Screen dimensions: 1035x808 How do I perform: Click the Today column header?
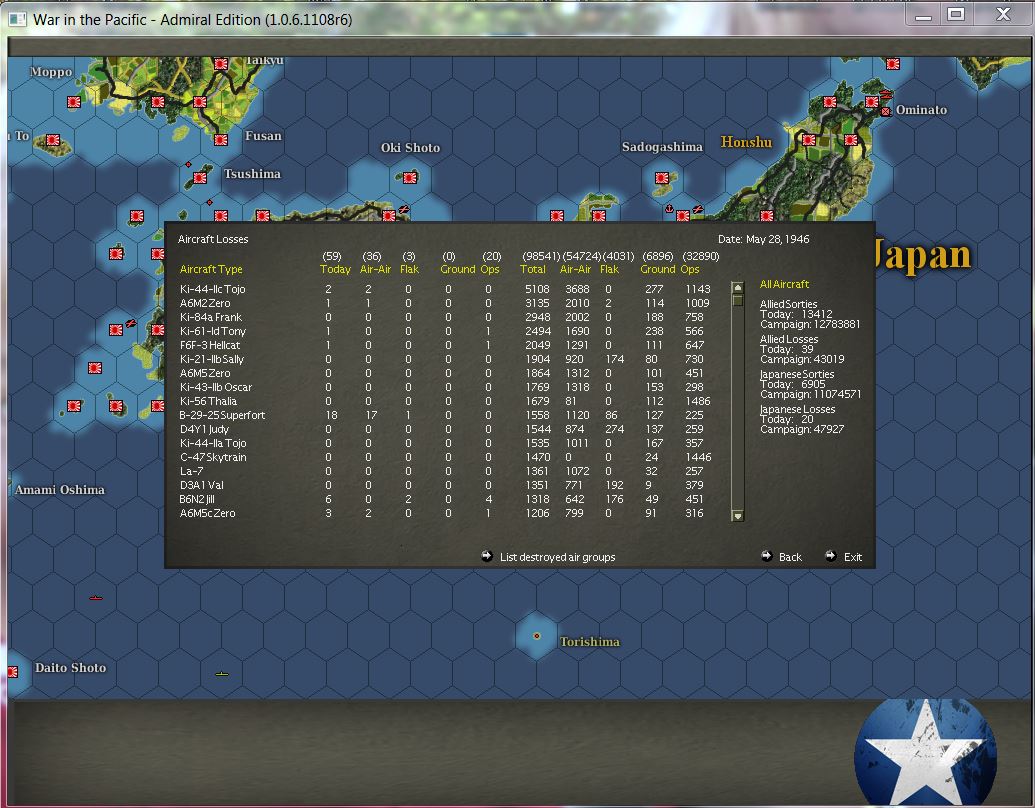pyautogui.click(x=335, y=269)
